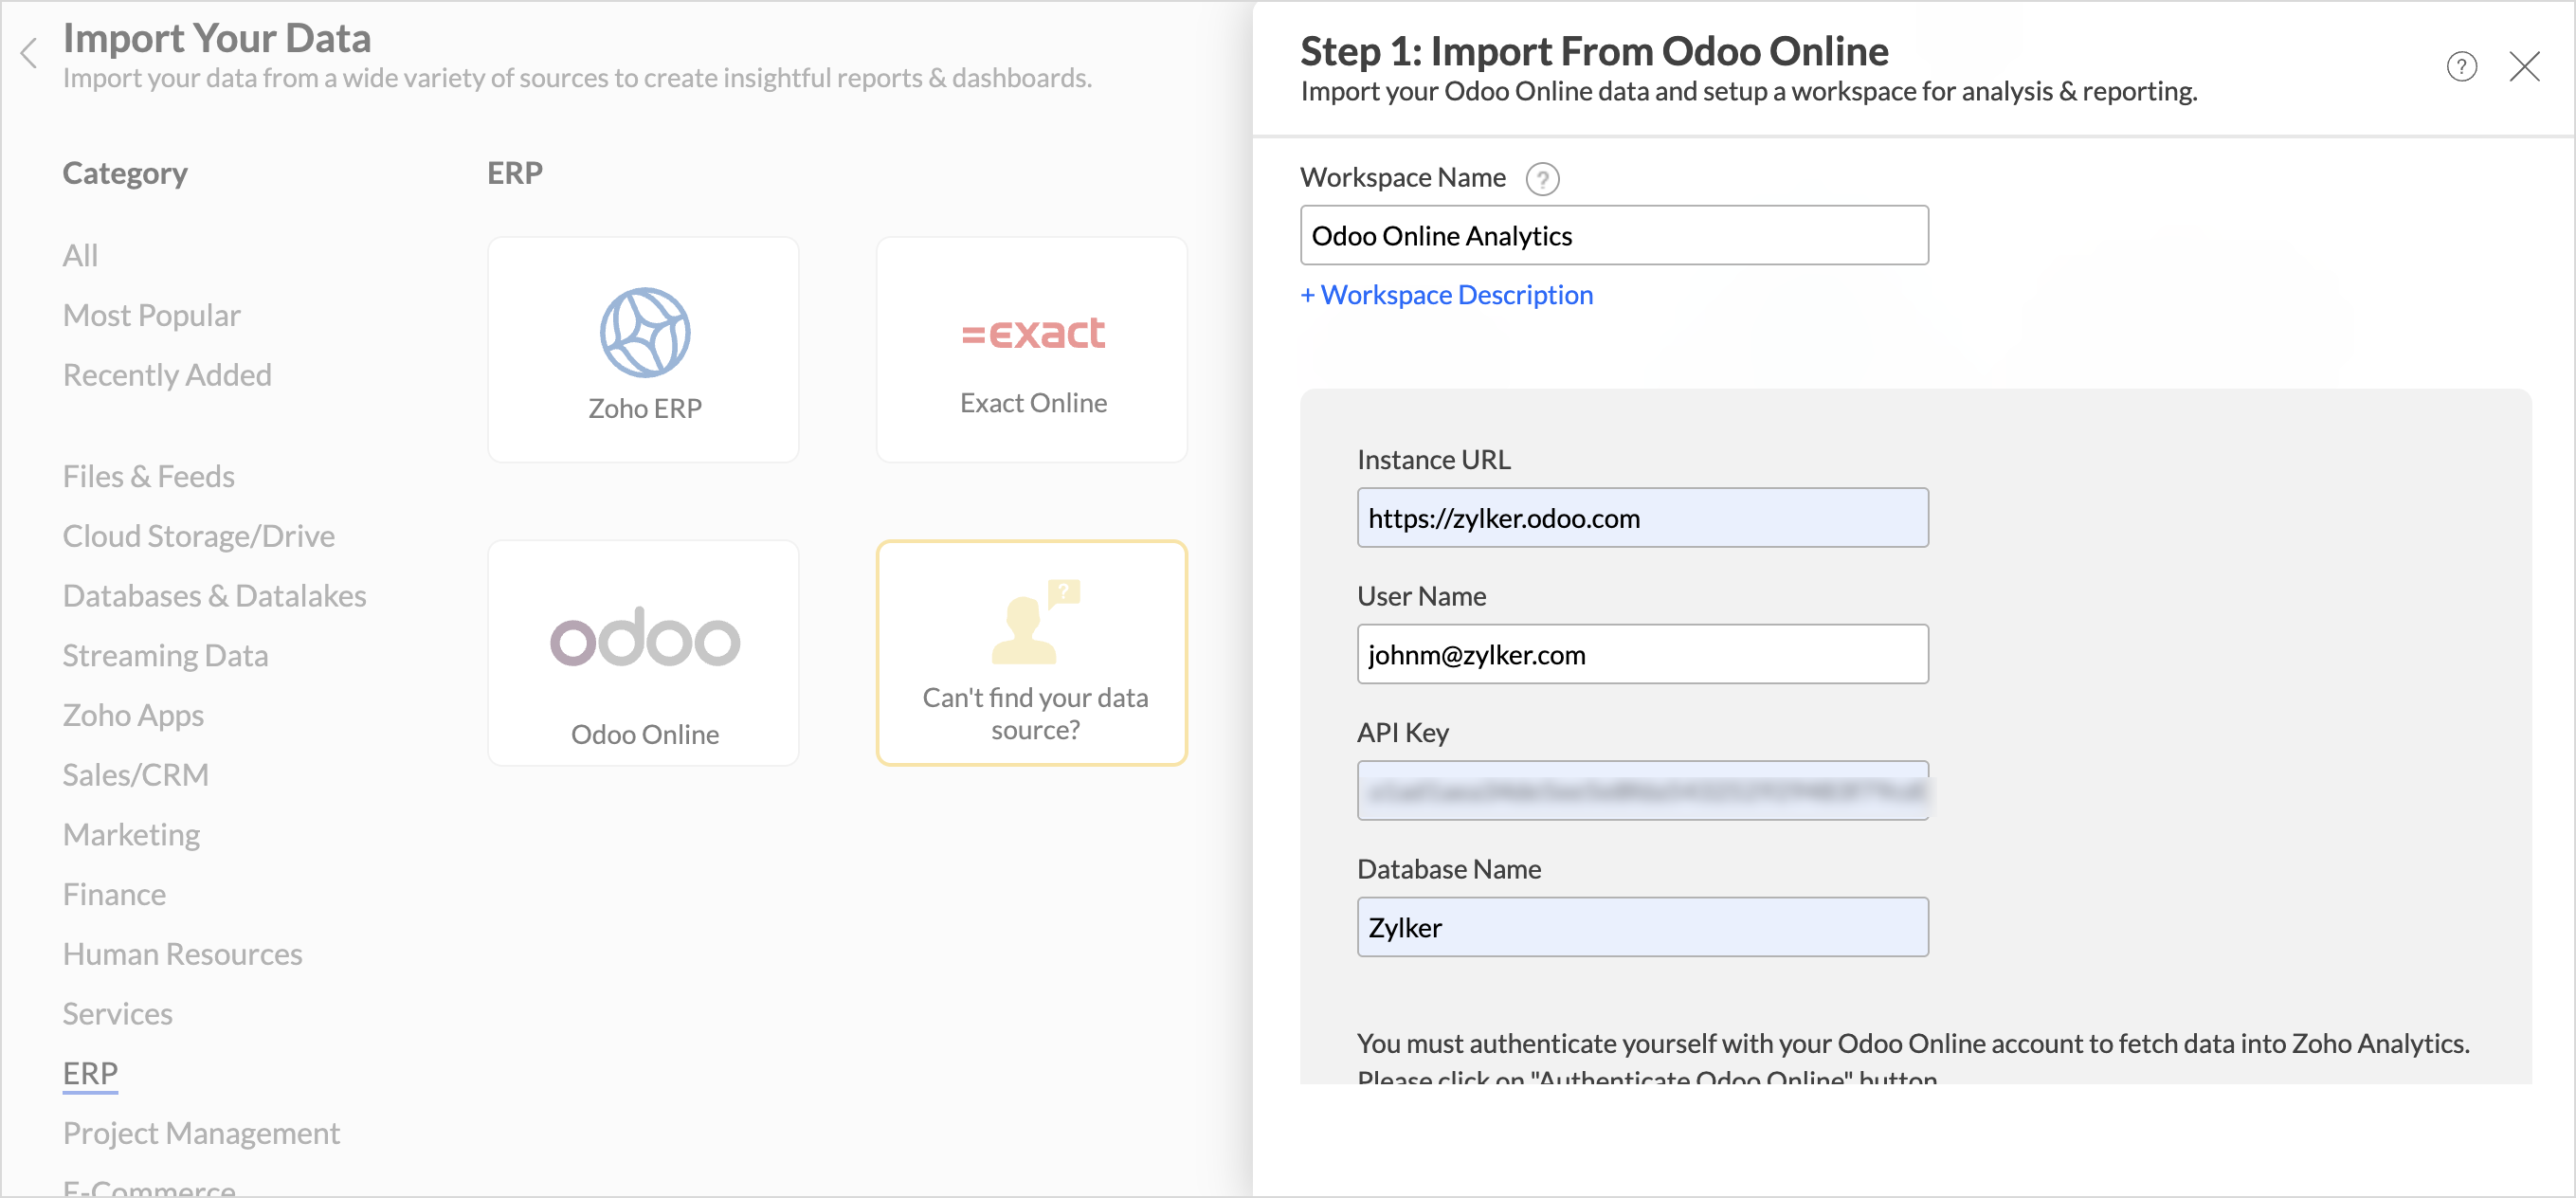Close the Odoo Online import panel
Screen dimensions: 2576x1198
[x=2524, y=67]
